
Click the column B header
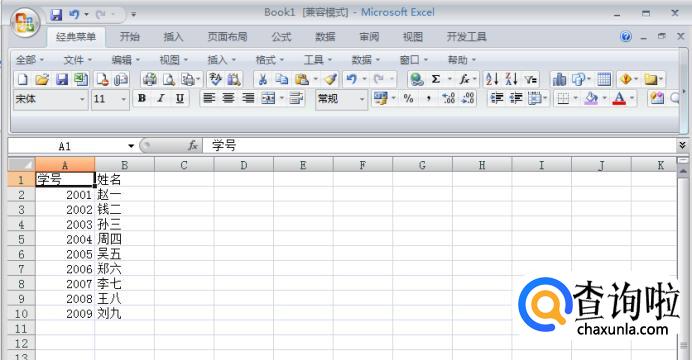point(124,165)
